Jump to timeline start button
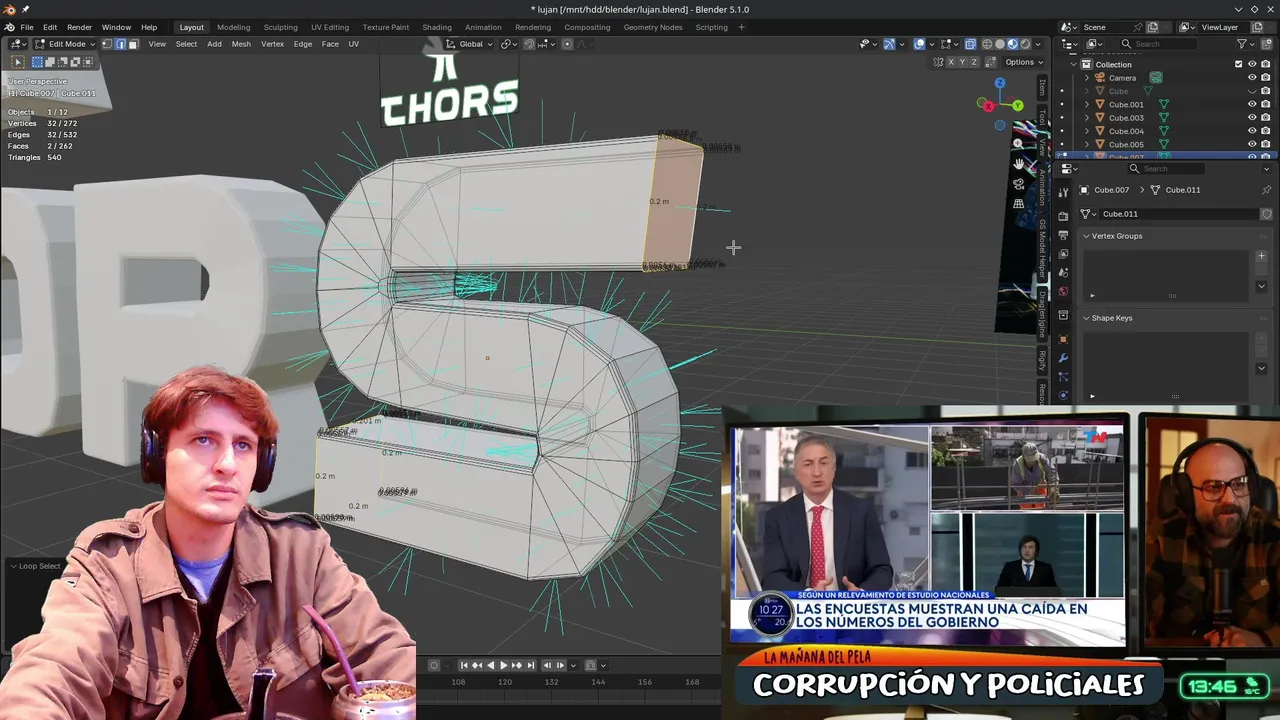The image size is (1280, 720). tap(464, 665)
